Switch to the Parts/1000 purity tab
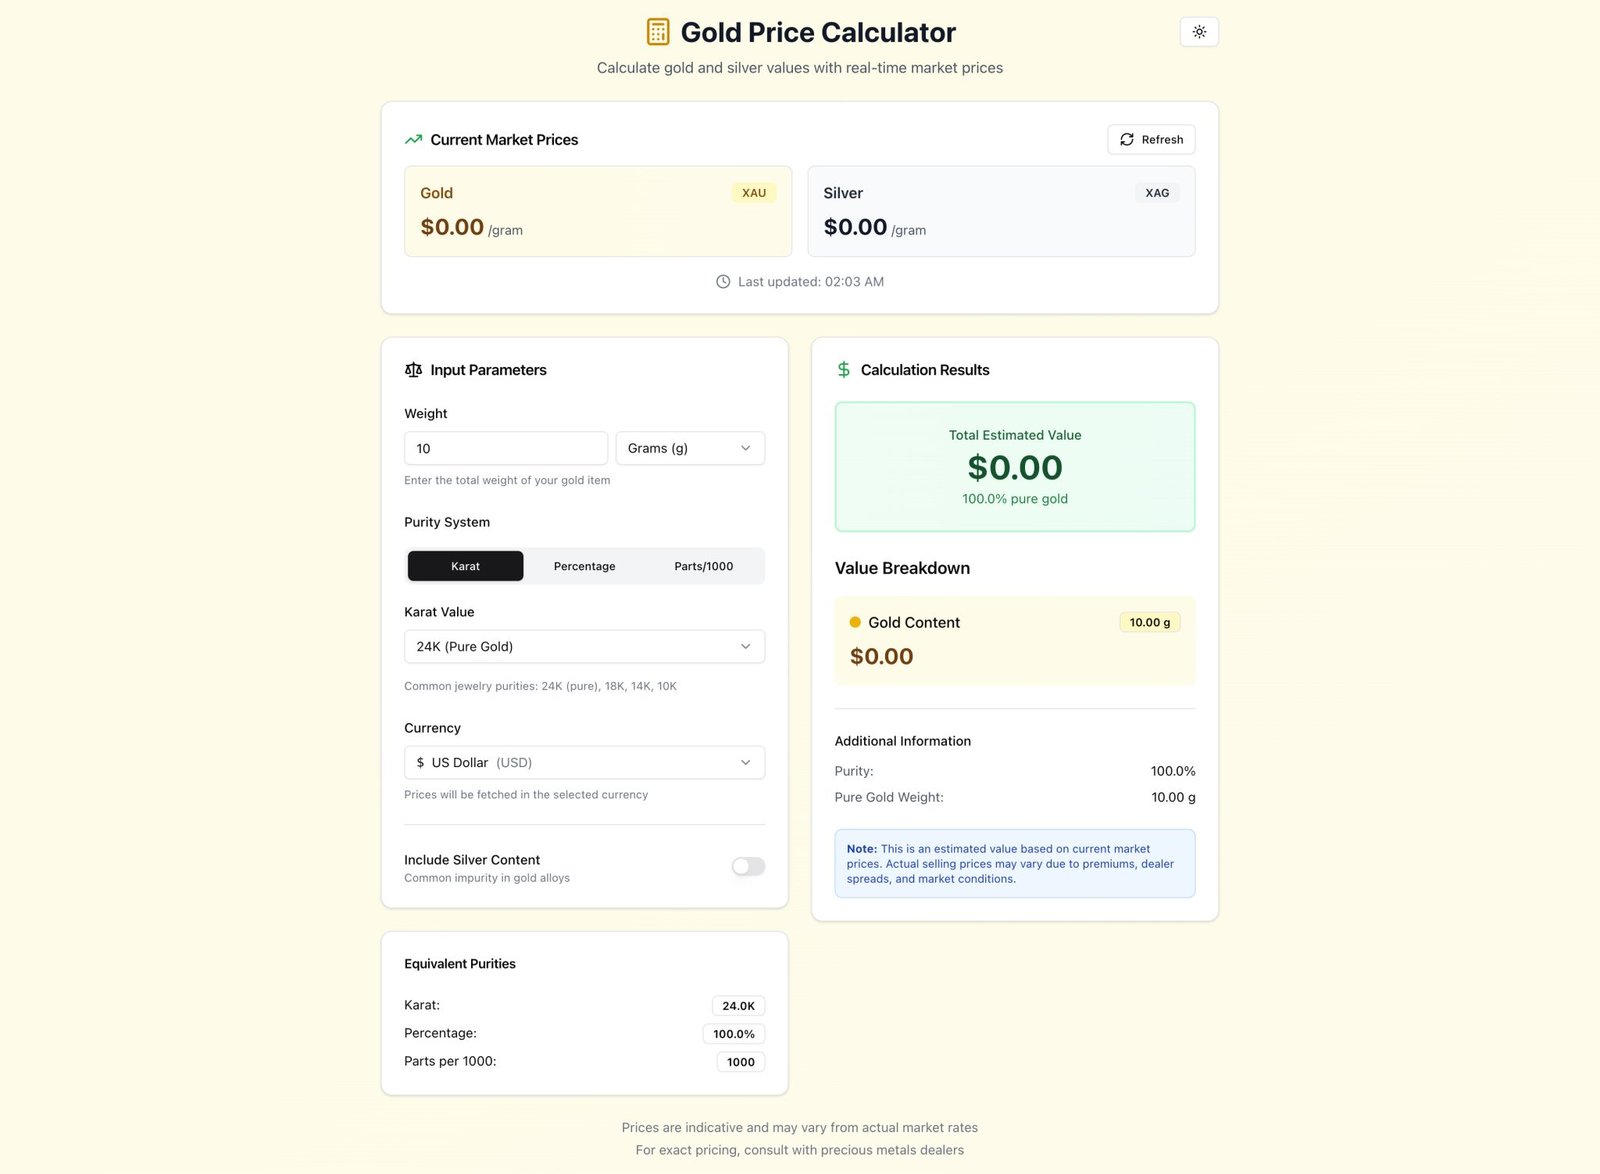The width and height of the screenshot is (1600, 1174). [704, 566]
